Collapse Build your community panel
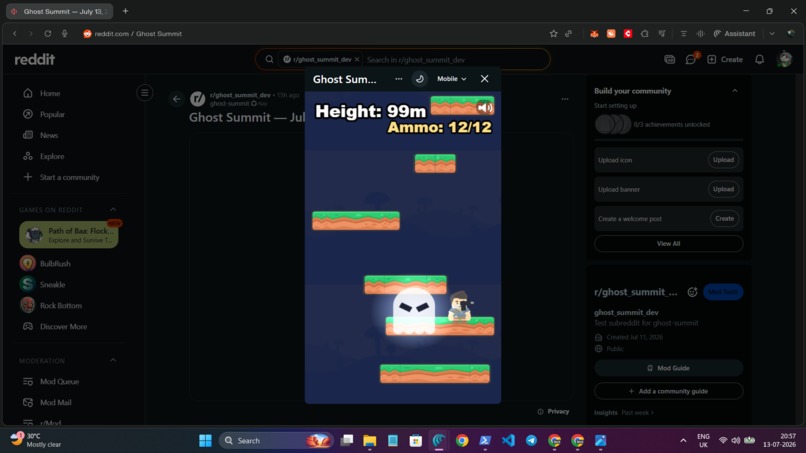The width and height of the screenshot is (806, 453). pyautogui.click(x=735, y=91)
